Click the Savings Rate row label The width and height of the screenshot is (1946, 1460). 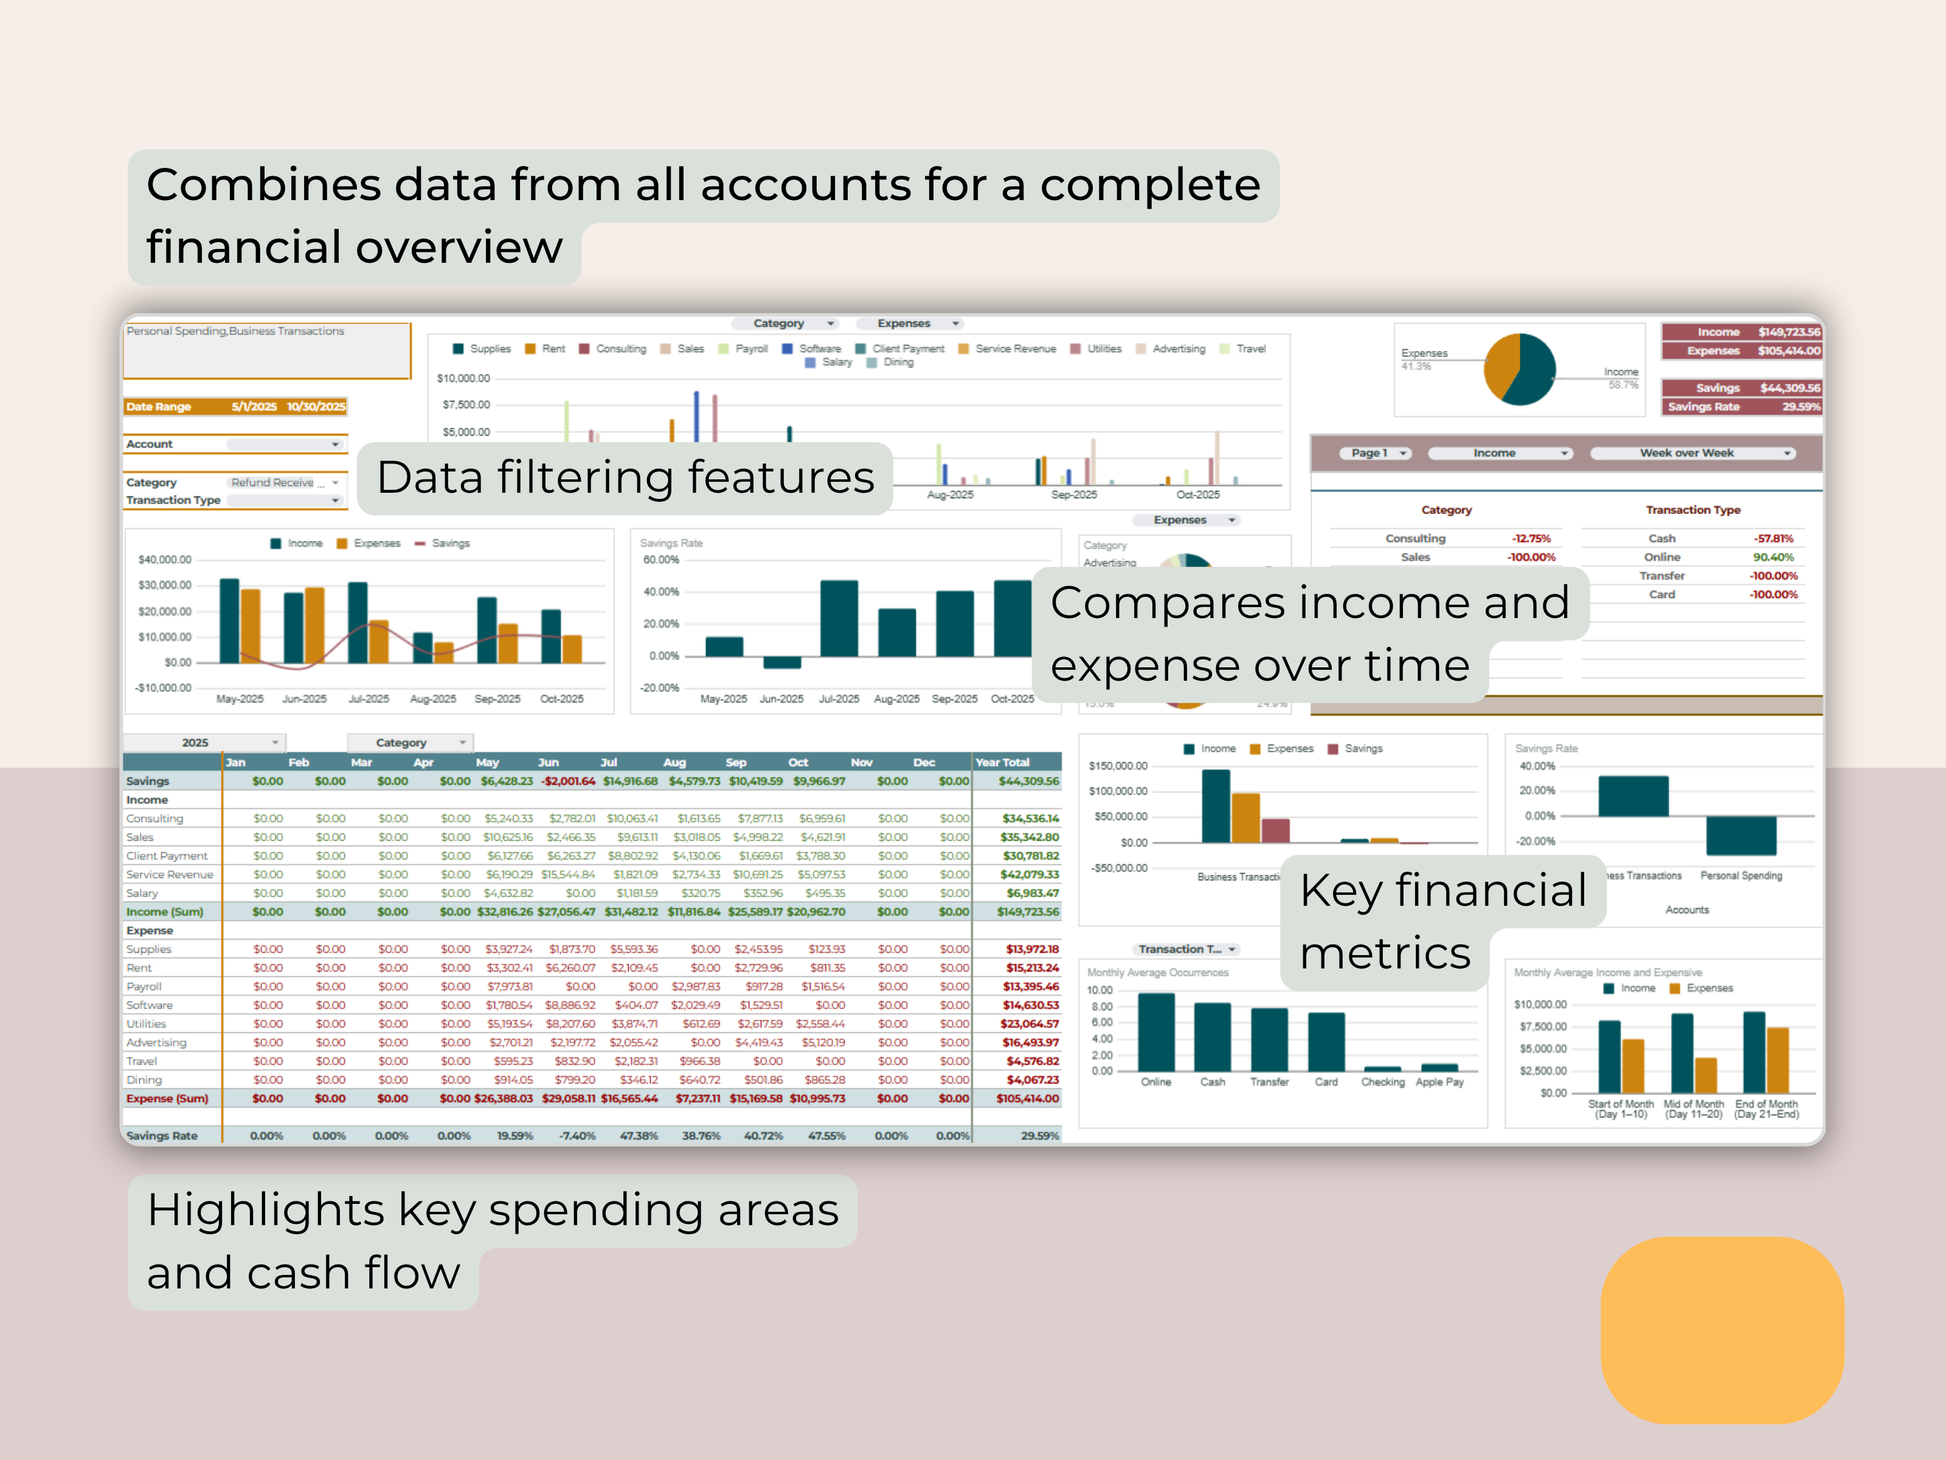162,1136
